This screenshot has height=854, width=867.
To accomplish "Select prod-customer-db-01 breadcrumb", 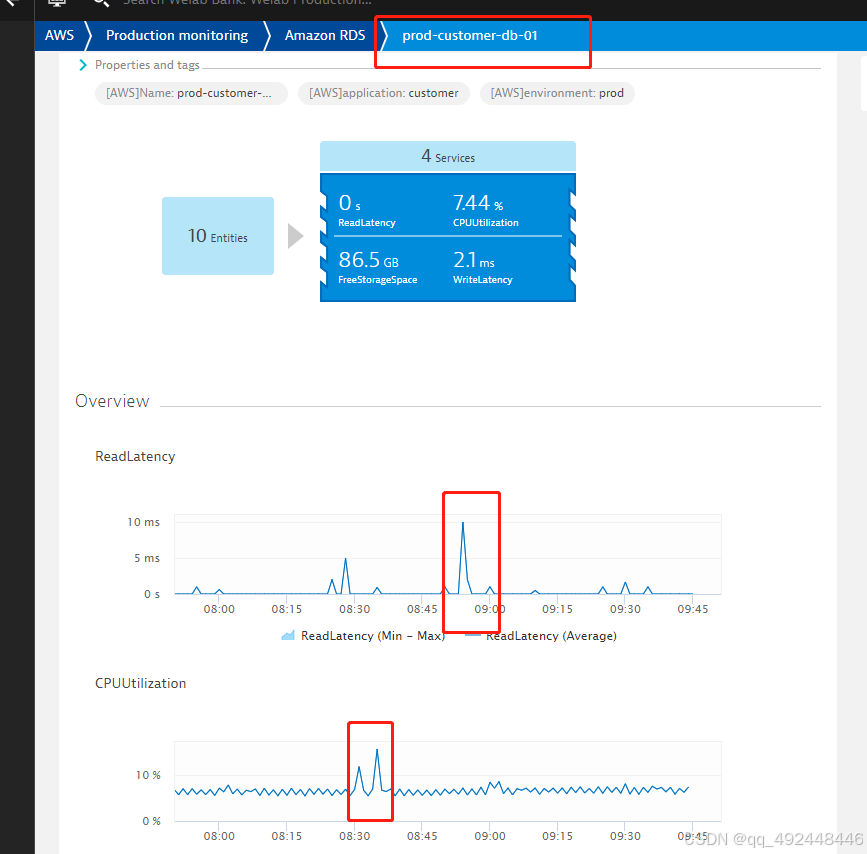I will coord(469,35).
